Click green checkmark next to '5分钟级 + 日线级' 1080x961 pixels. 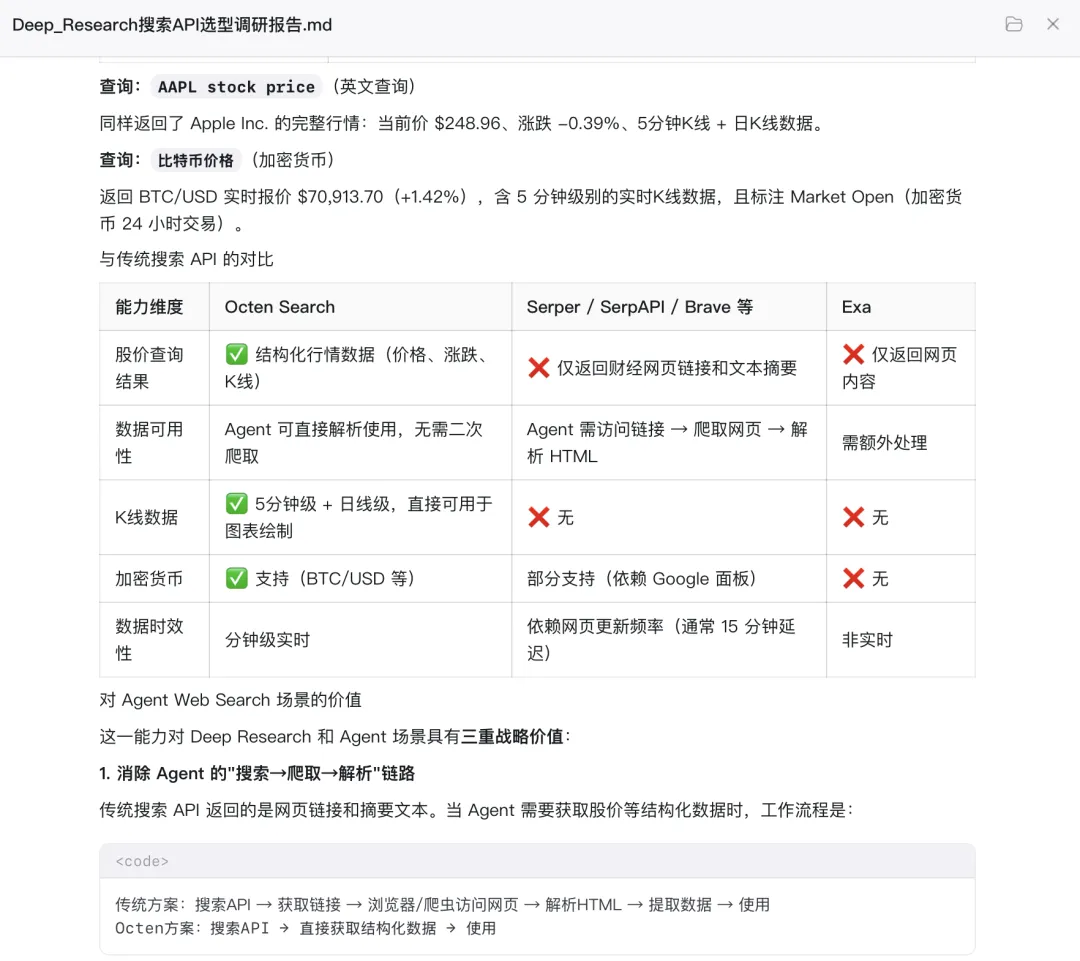pos(236,504)
